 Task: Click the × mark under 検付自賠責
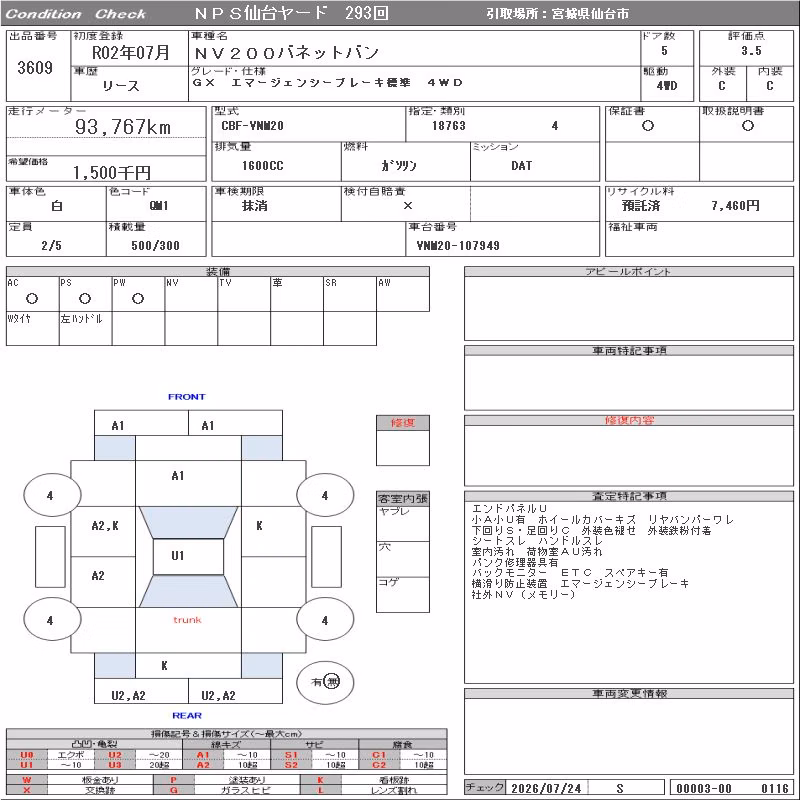coord(408,206)
